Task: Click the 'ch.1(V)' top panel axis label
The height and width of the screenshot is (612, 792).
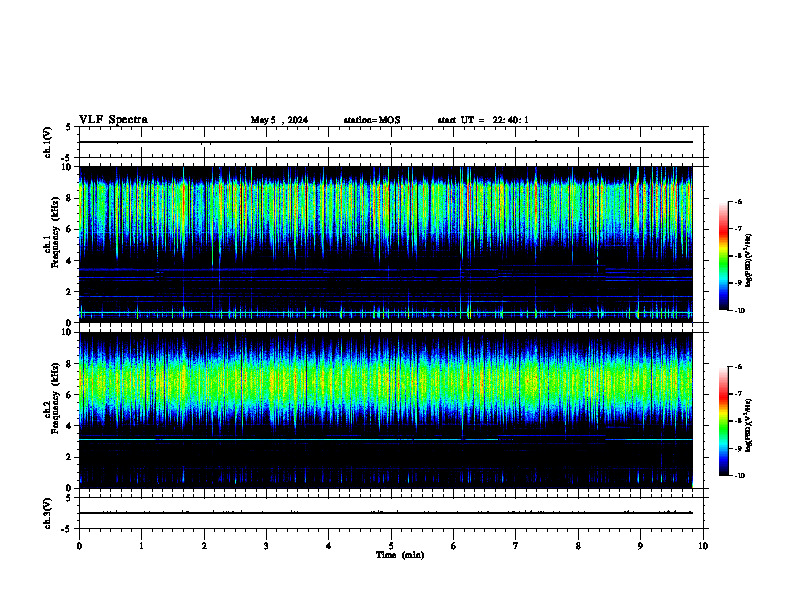Action: click(x=48, y=142)
